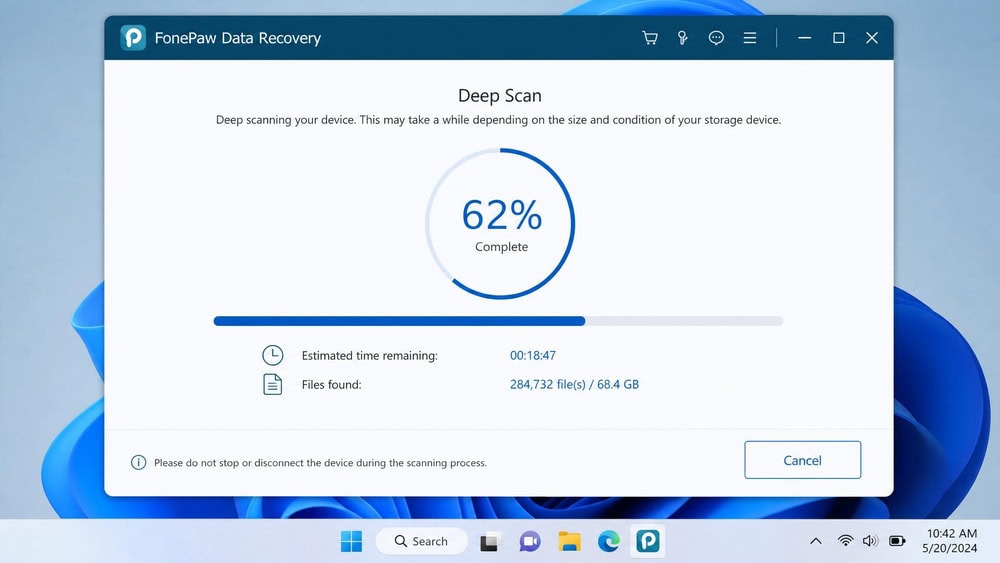This screenshot has height=563, width=1000.
Task: Click the battery tray icon
Action: [x=897, y=541]
